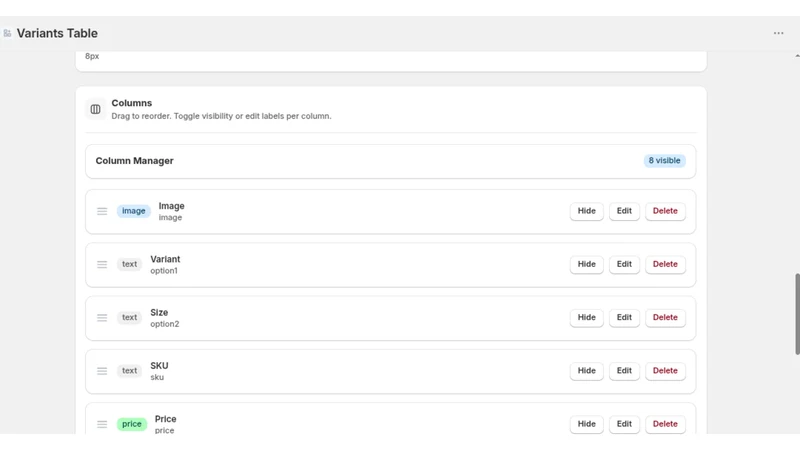Delete the Price column
Viewport: 800px width, 450px height.
point(665,424)
